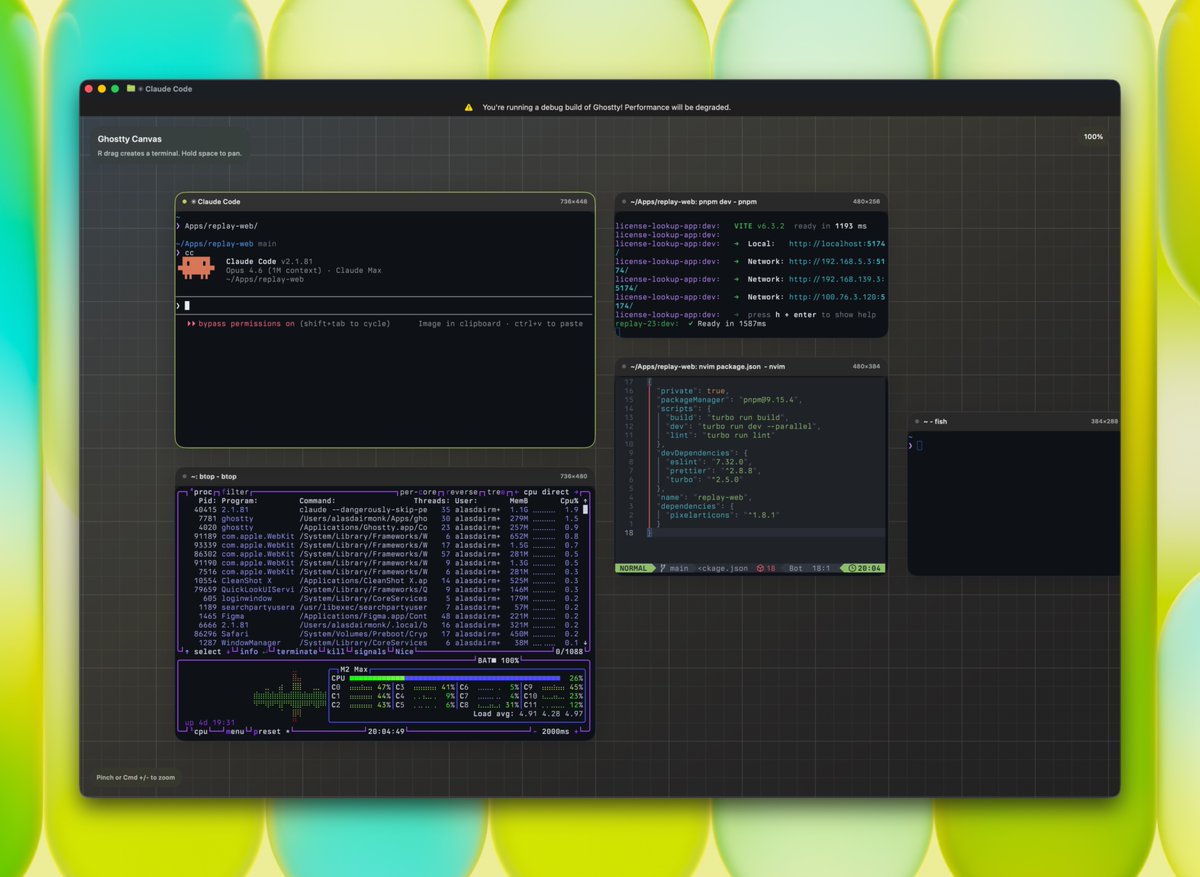Click the status dot on the btop terminal header
The image size is (1200, 877).
click(x=185, y=477)
